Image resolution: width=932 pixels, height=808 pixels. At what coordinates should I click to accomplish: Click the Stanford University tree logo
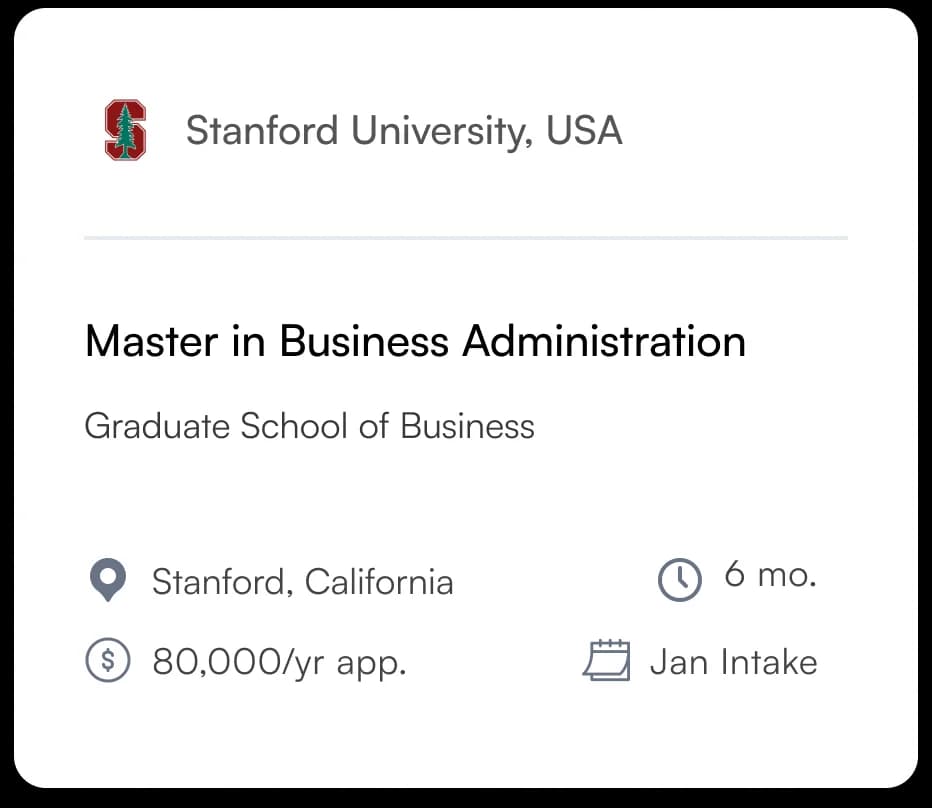[x=125, y=130]
